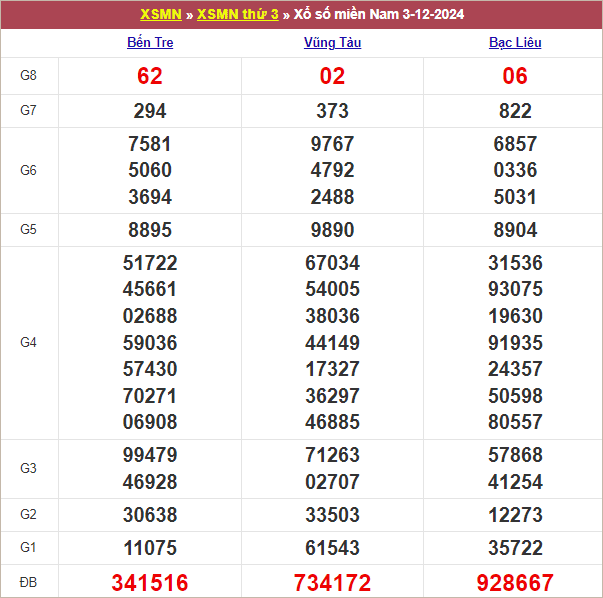Select the G7 row label

pos(28,110)
